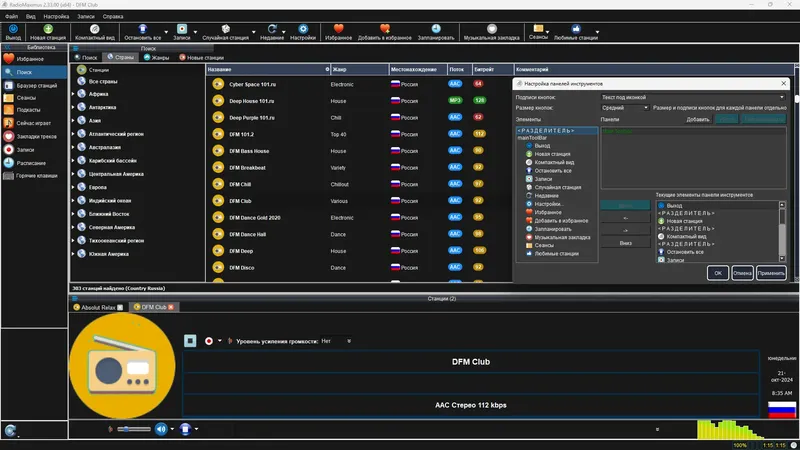The image size is (800, 450).
Task: Add a station with Новая станция toolbar icon
Action: [x=48, y=29]
